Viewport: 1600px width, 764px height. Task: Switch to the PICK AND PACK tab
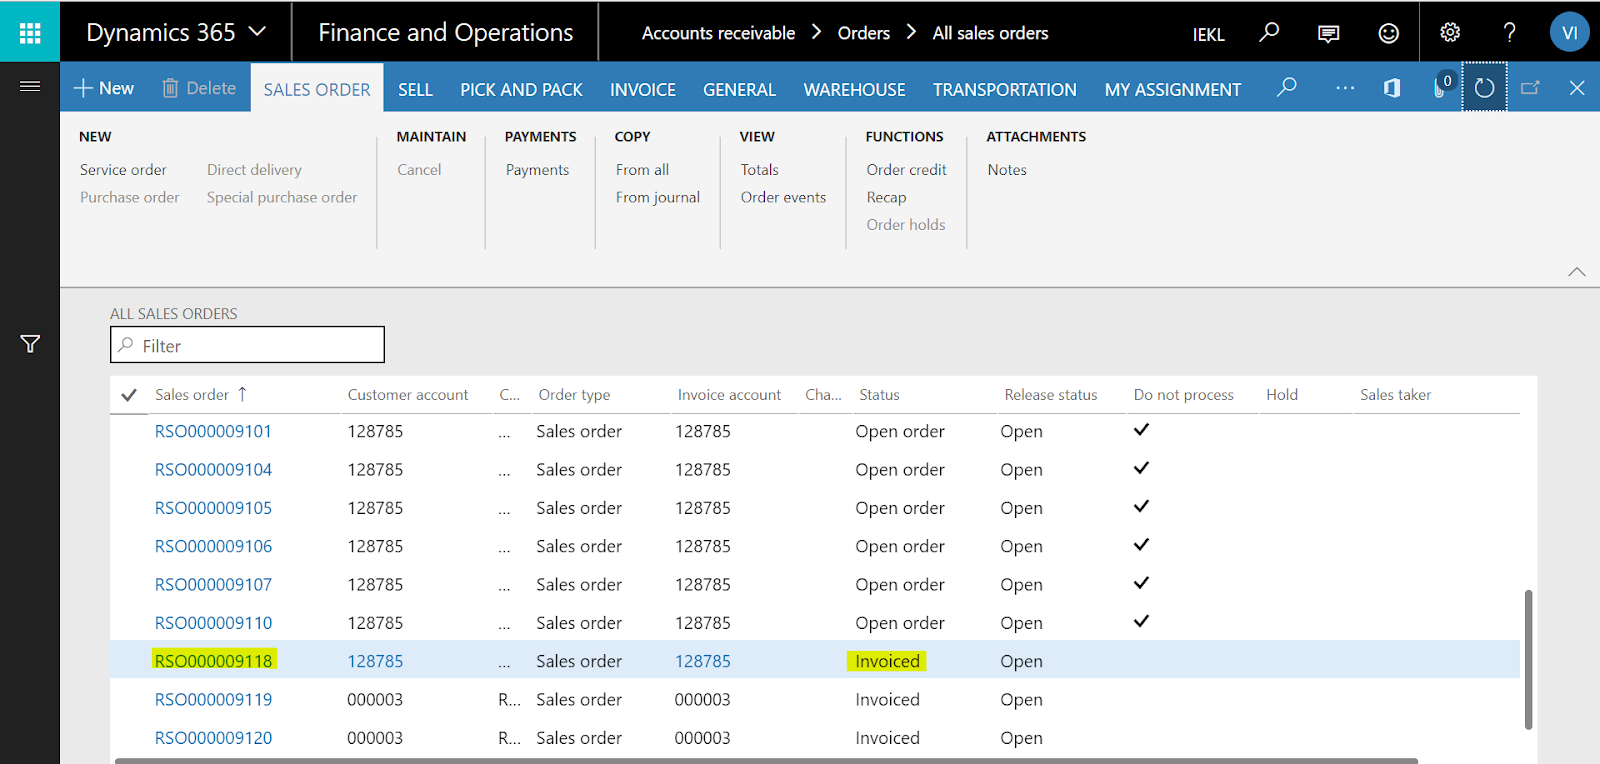(521, 89)
